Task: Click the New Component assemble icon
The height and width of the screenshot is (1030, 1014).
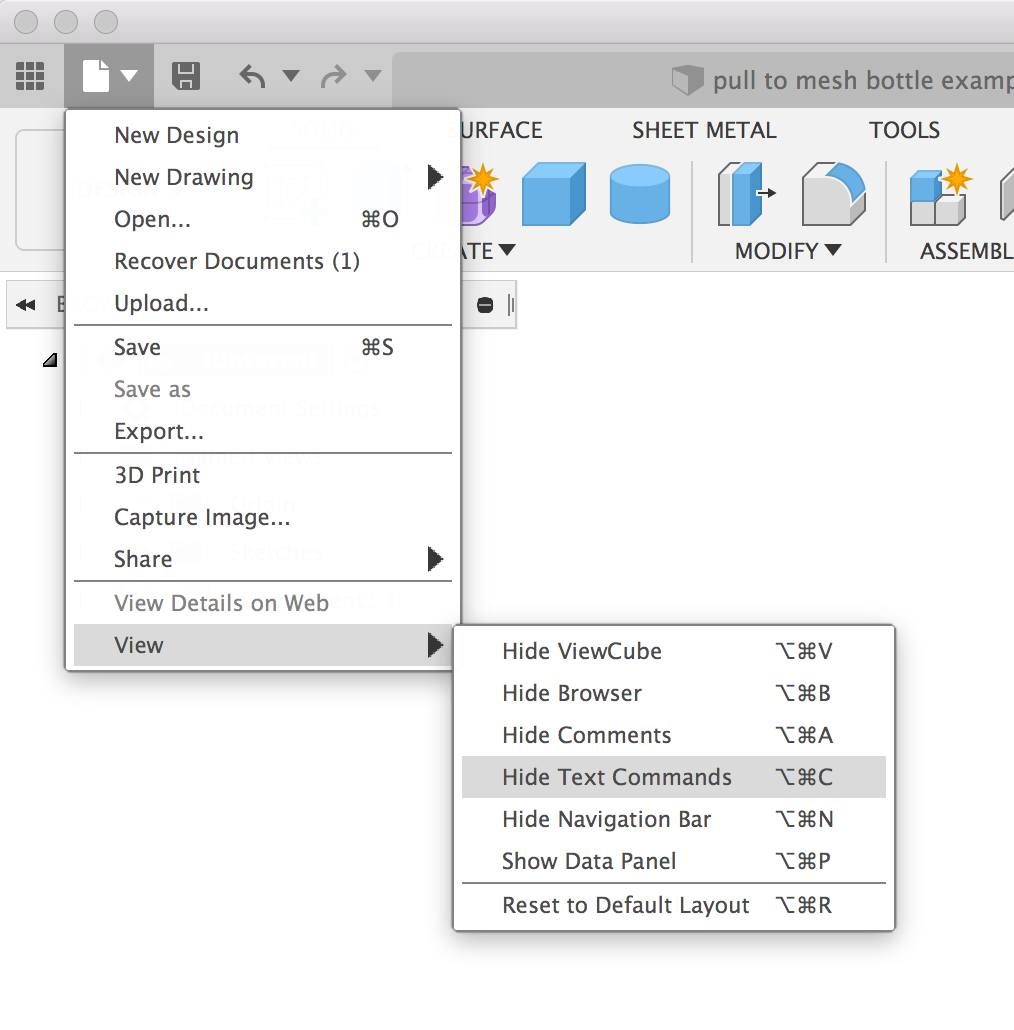Action: pos(940,194)
